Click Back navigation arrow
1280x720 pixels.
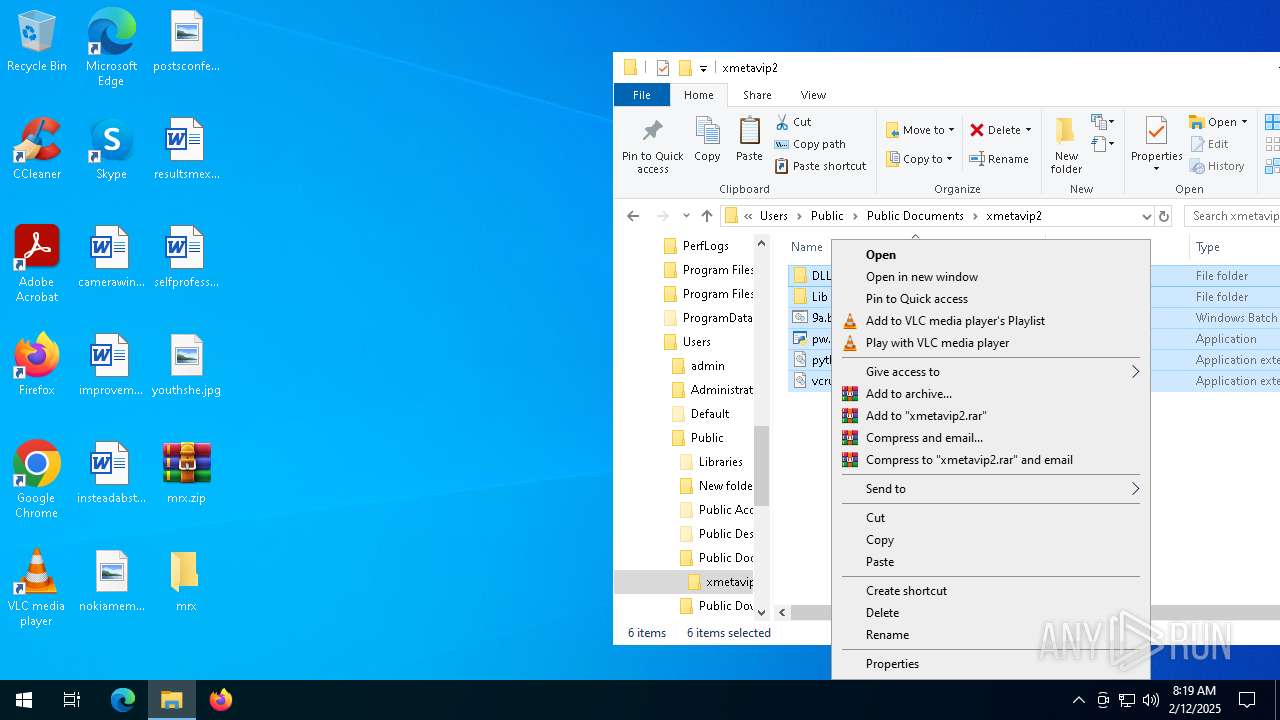click(632, 216)
